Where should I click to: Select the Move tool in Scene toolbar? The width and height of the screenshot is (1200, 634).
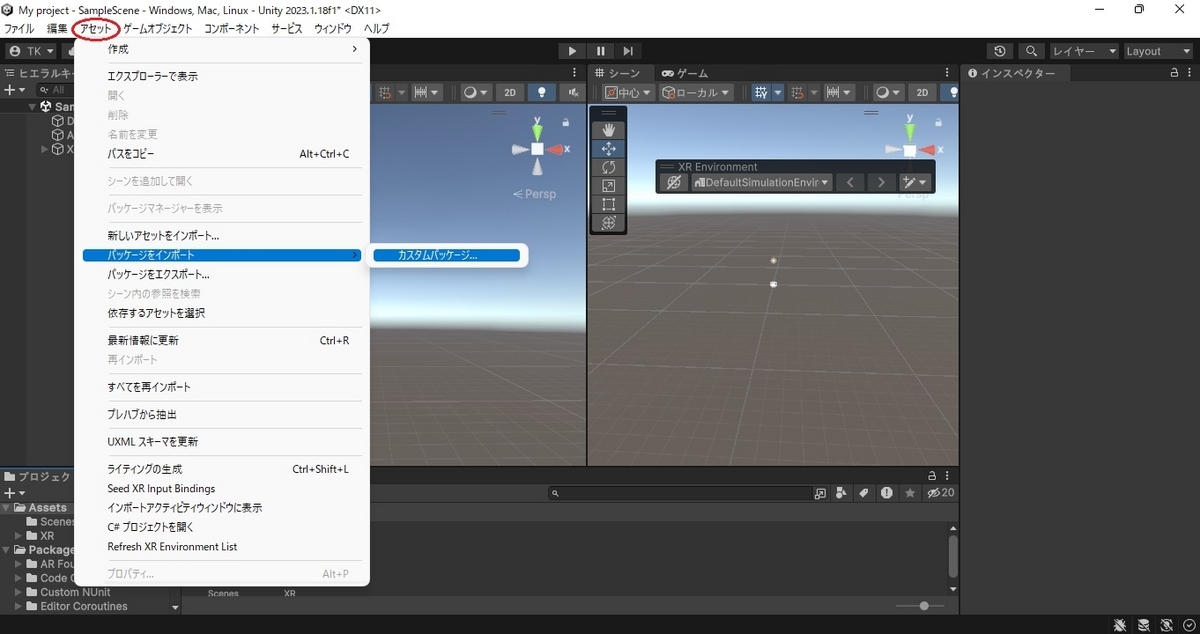coord(609,148)
